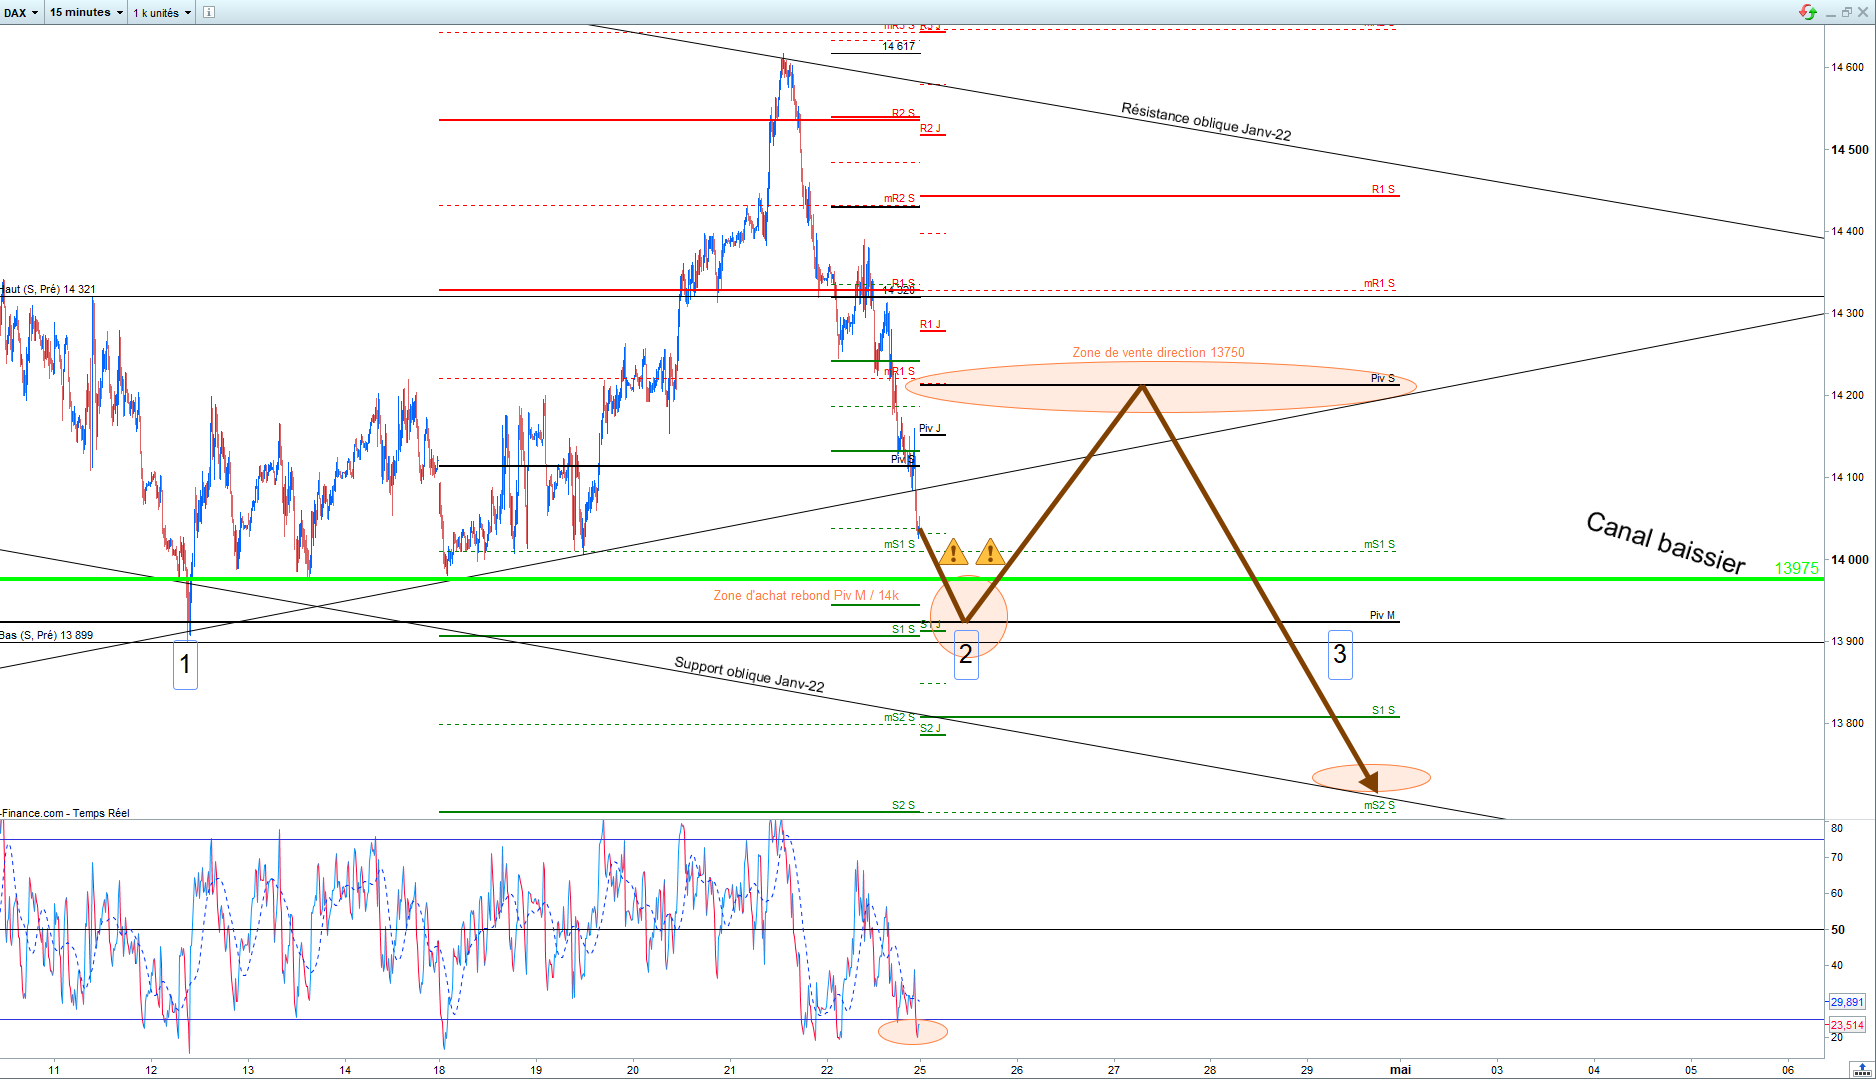The image size is (1876, 1079).
Task: Click the "S2 J" support label
Action: click(930, 728)
